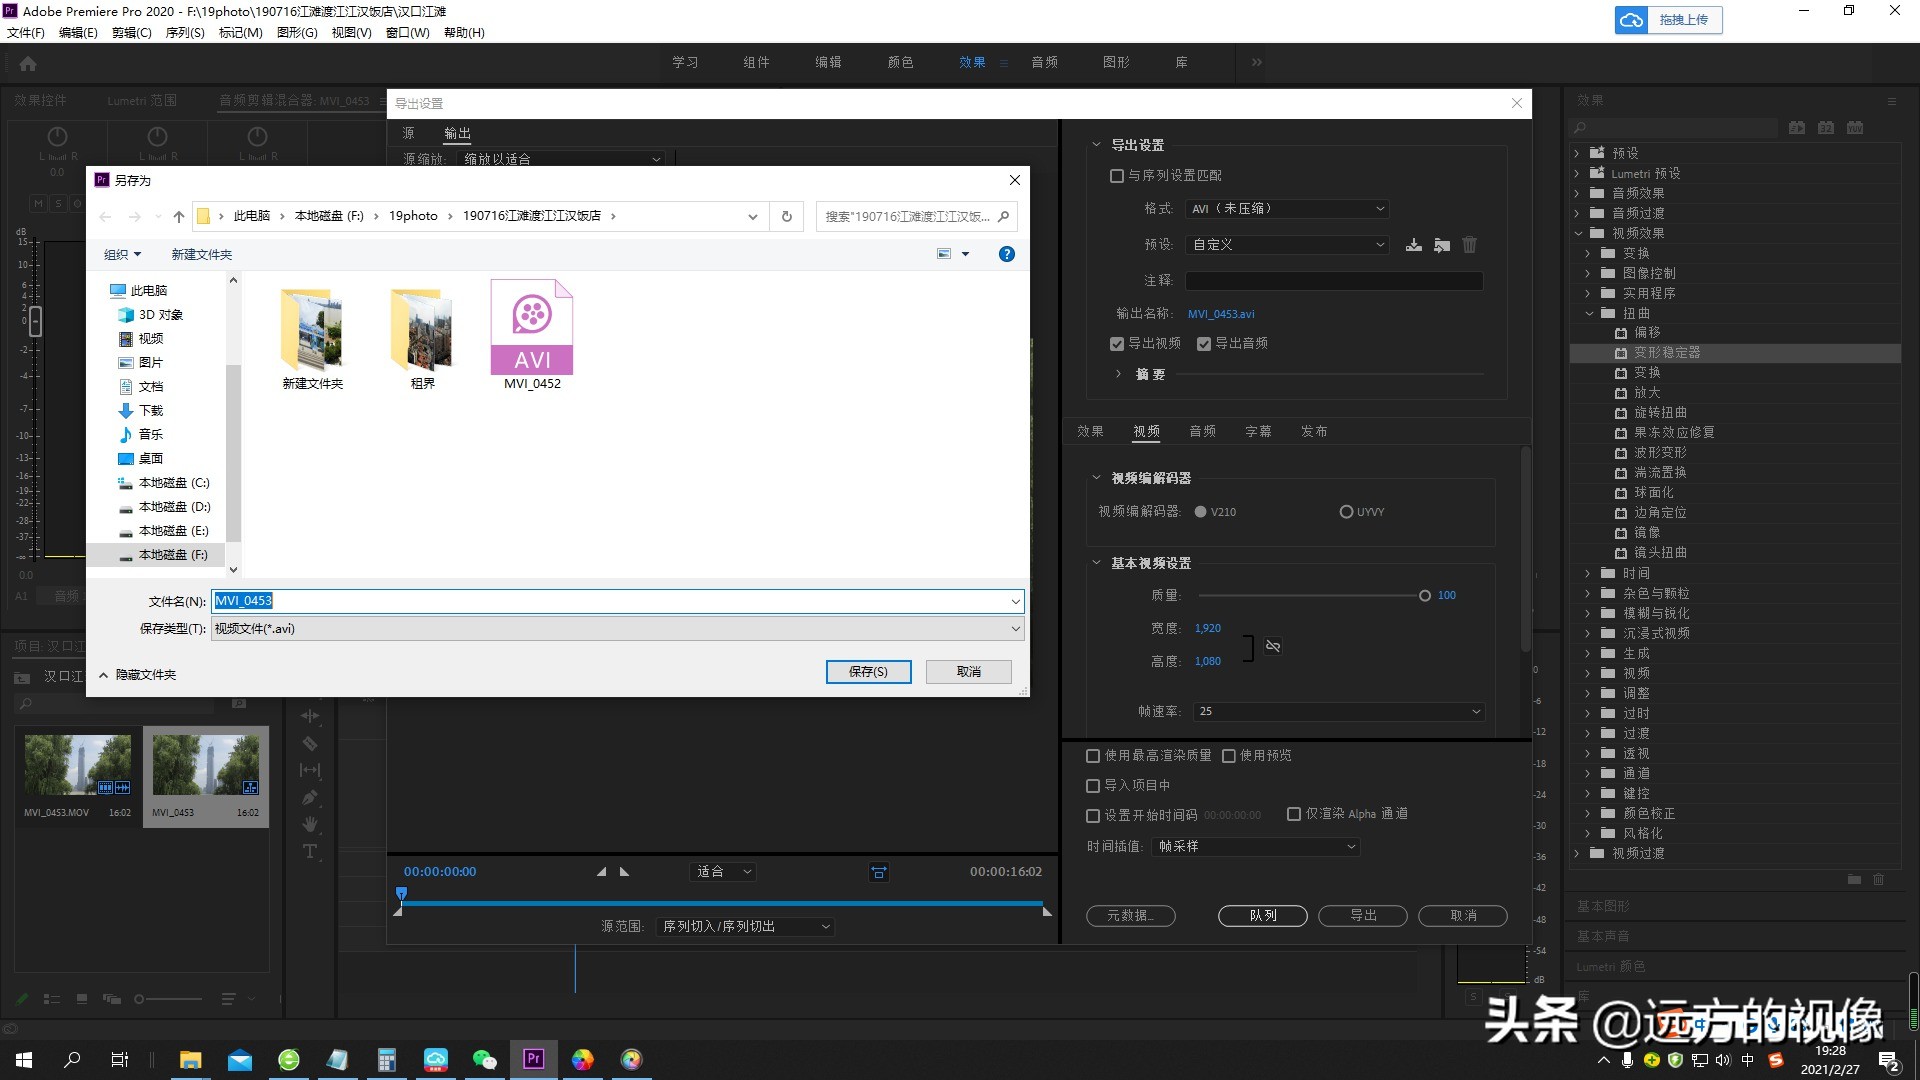Image resolution: width=1920 pixels, height=1080 pixels.
Task: Switch to the 颜色 workspace tab
Action: pyautogui.click(x=900, y=63)
